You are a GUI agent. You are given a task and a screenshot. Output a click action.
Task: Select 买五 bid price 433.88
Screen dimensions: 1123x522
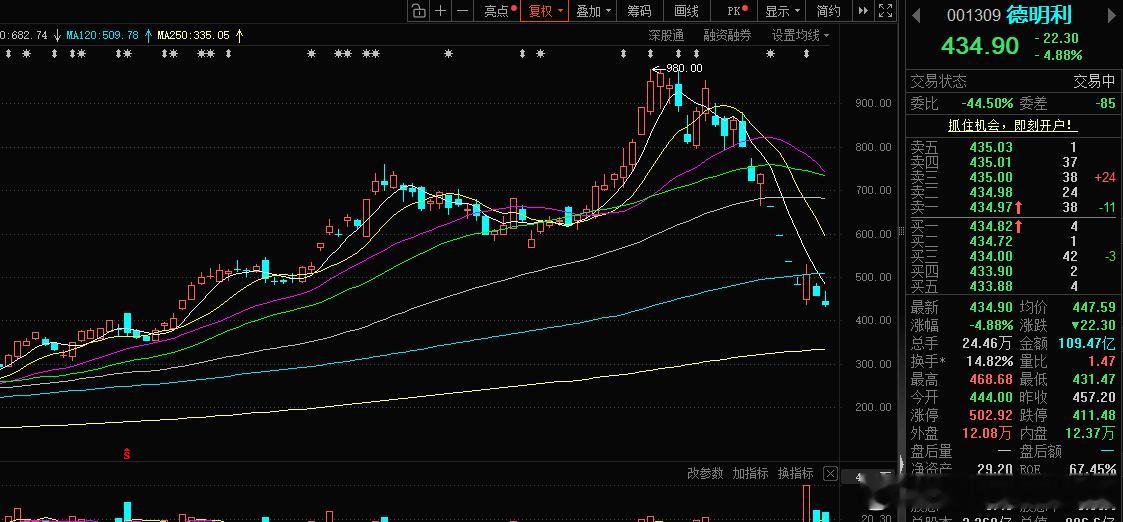pos(991,286)
